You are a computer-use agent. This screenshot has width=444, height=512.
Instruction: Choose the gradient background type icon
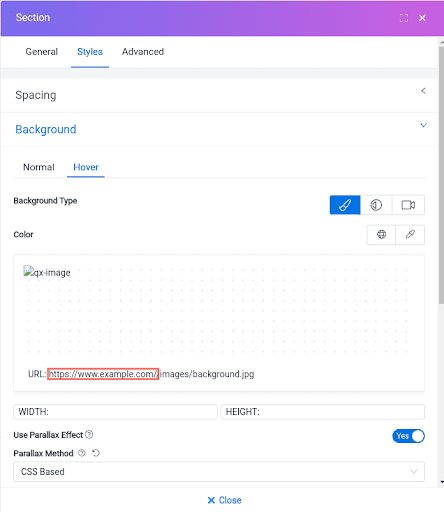[376, 205]
